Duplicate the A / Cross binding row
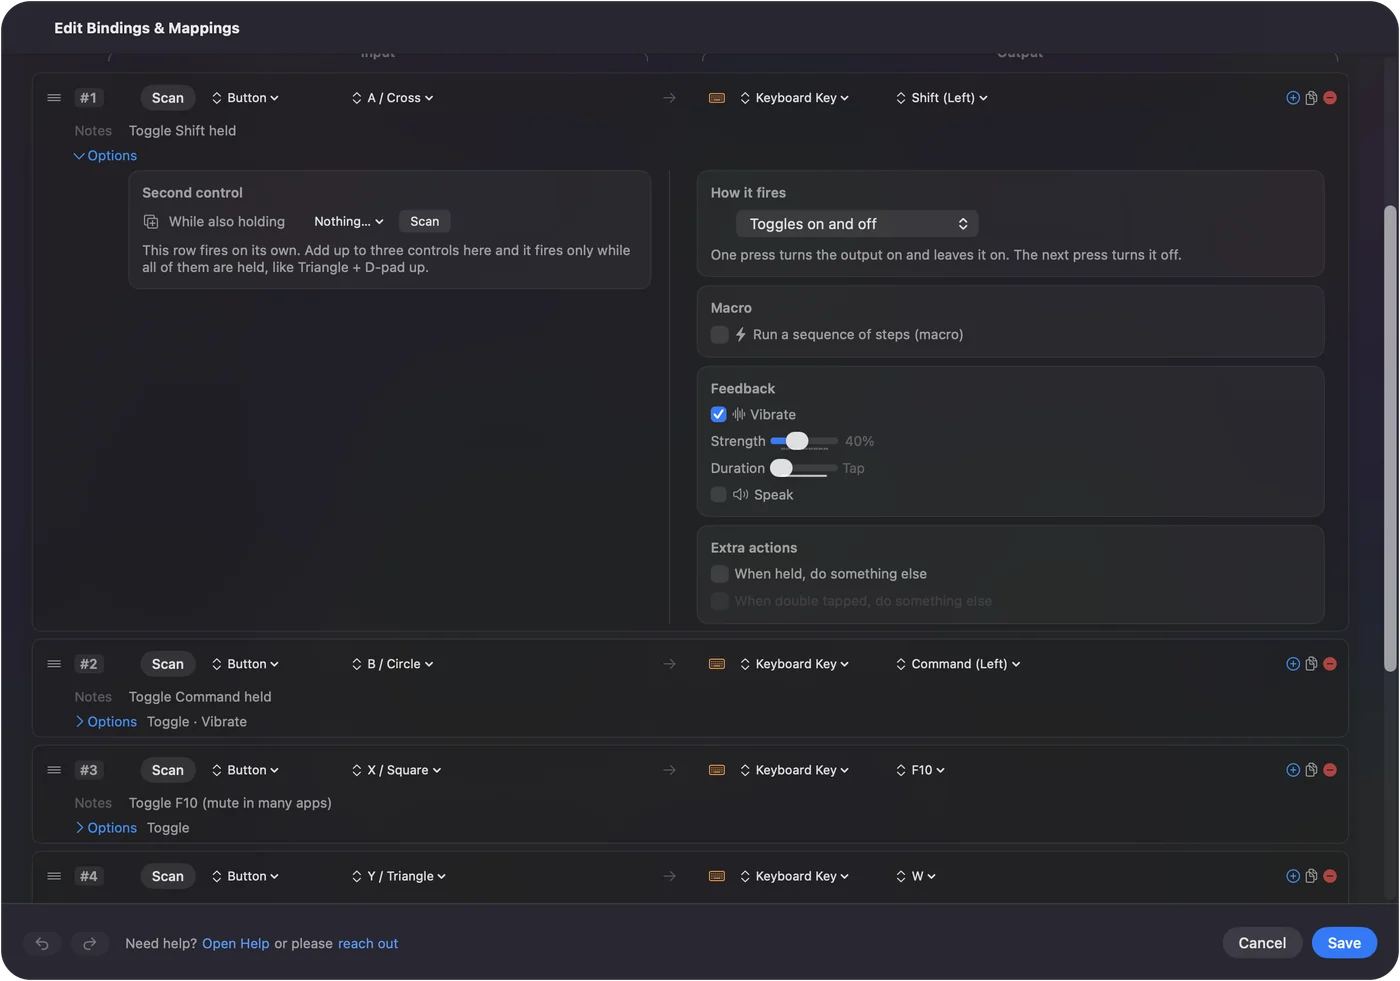Screen dimensions: 1400x981 pyautogui.click(x=1311, y=98)
